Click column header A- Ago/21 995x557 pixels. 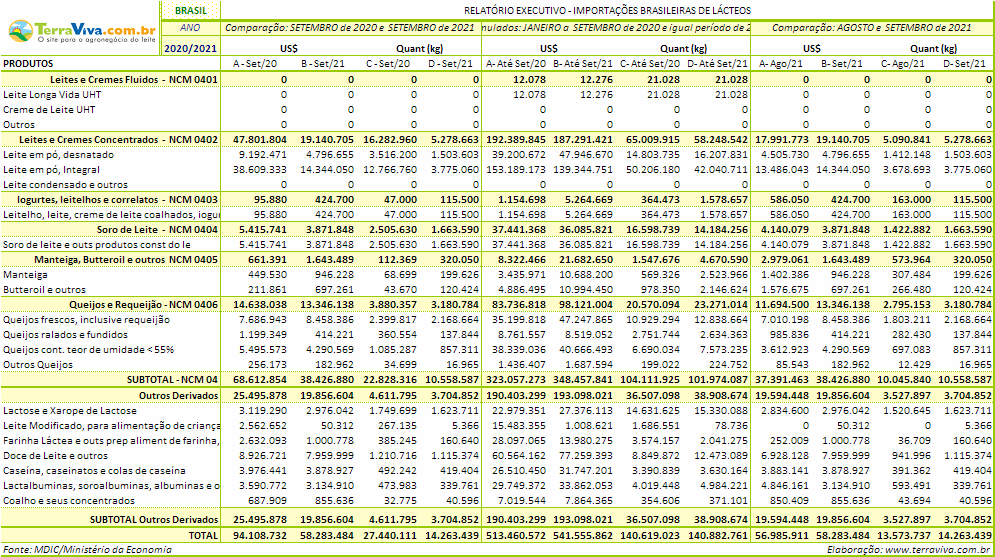click(x=781, y=63)
